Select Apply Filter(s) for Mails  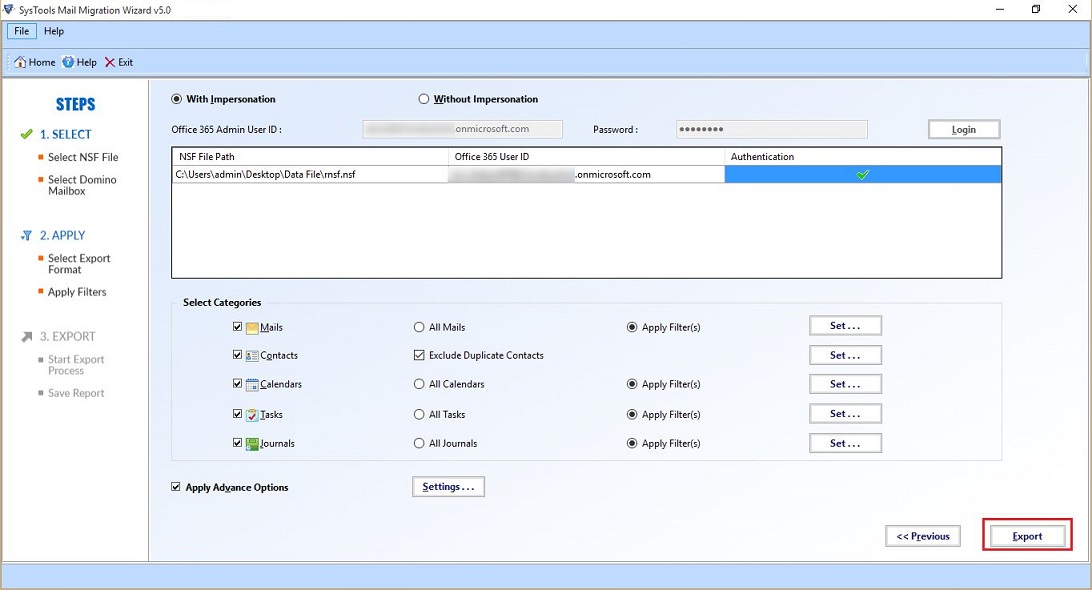pos(632,327)
